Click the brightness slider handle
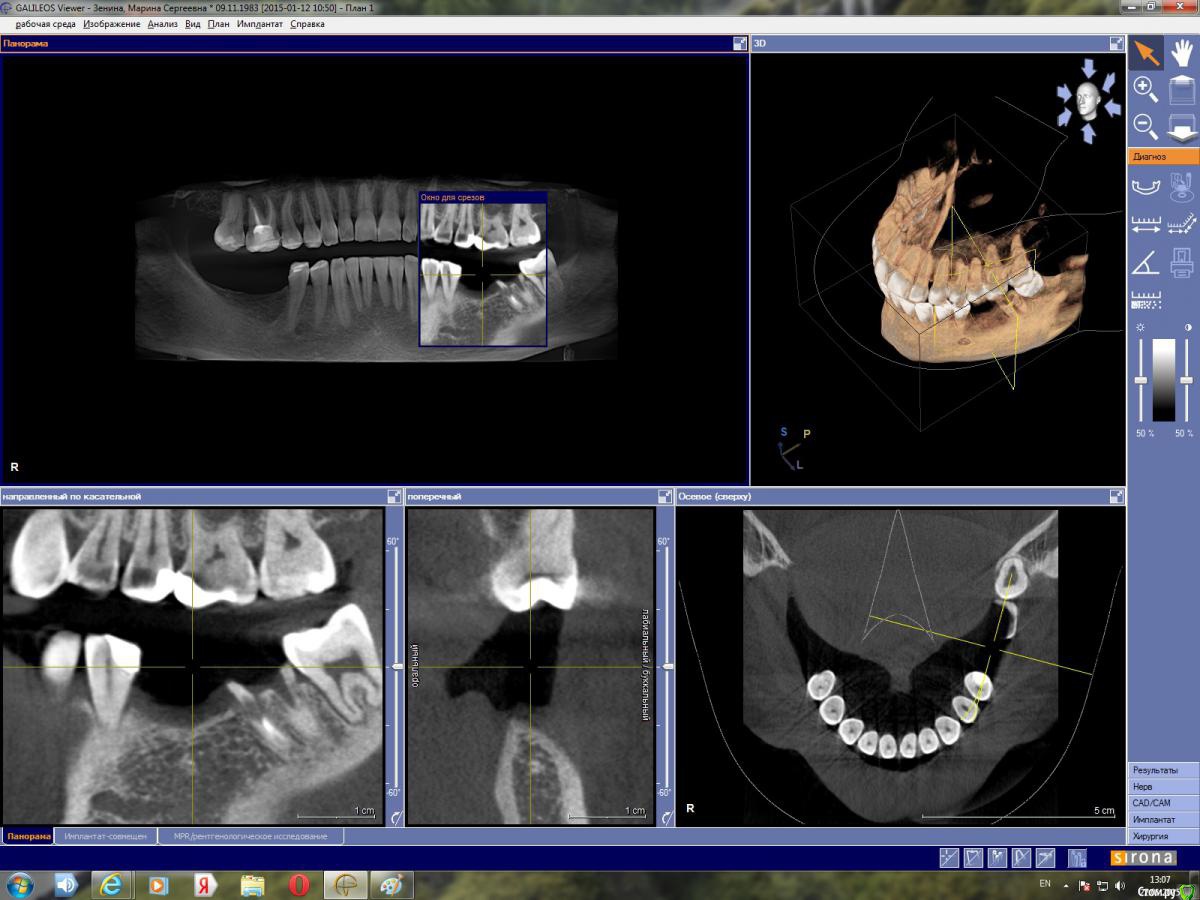This screenshot has height=900, width=1200. 1140,381
